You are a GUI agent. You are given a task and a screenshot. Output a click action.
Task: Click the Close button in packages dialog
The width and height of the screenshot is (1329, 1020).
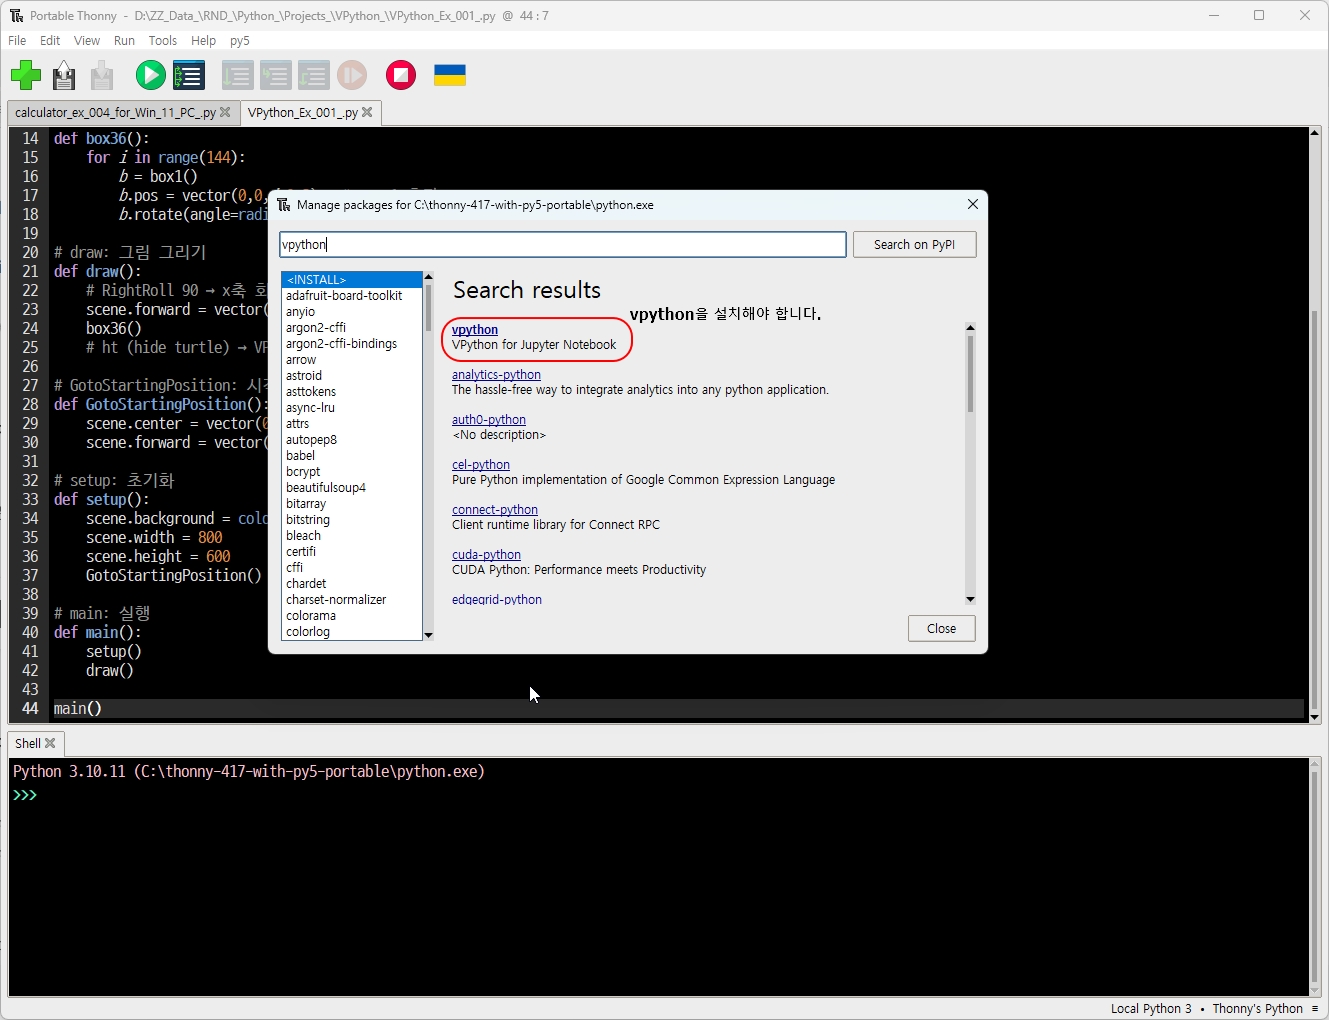point(941,628)
